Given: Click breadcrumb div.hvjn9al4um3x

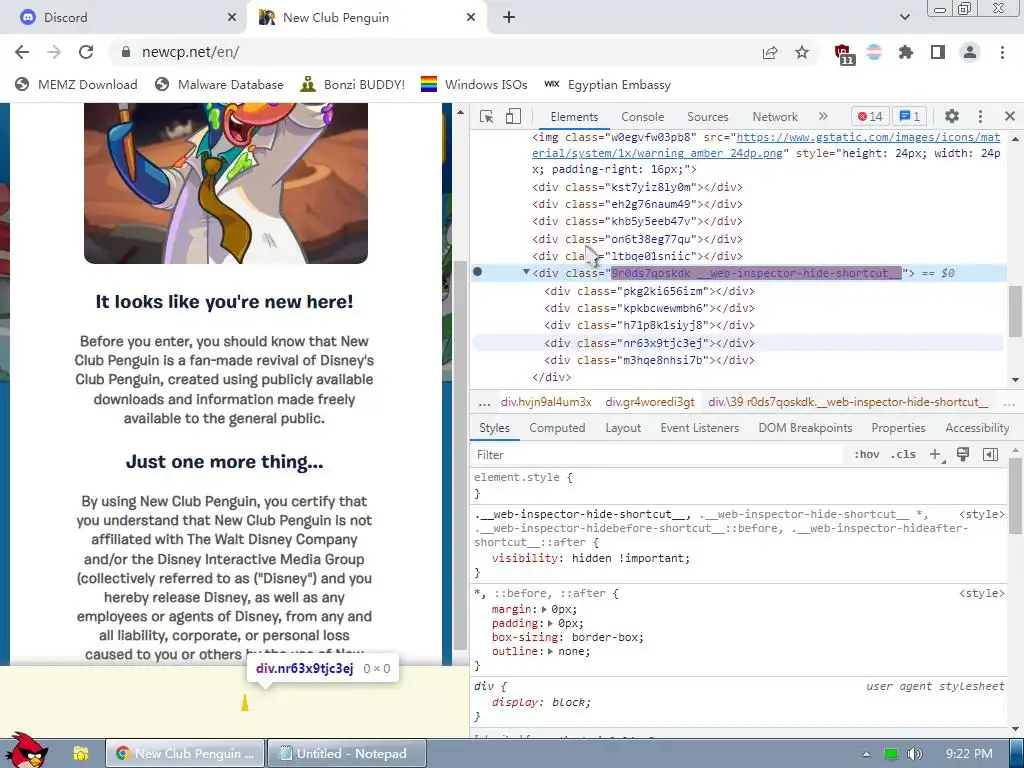Looking at the screenshot, I should (x=546, y=402).
